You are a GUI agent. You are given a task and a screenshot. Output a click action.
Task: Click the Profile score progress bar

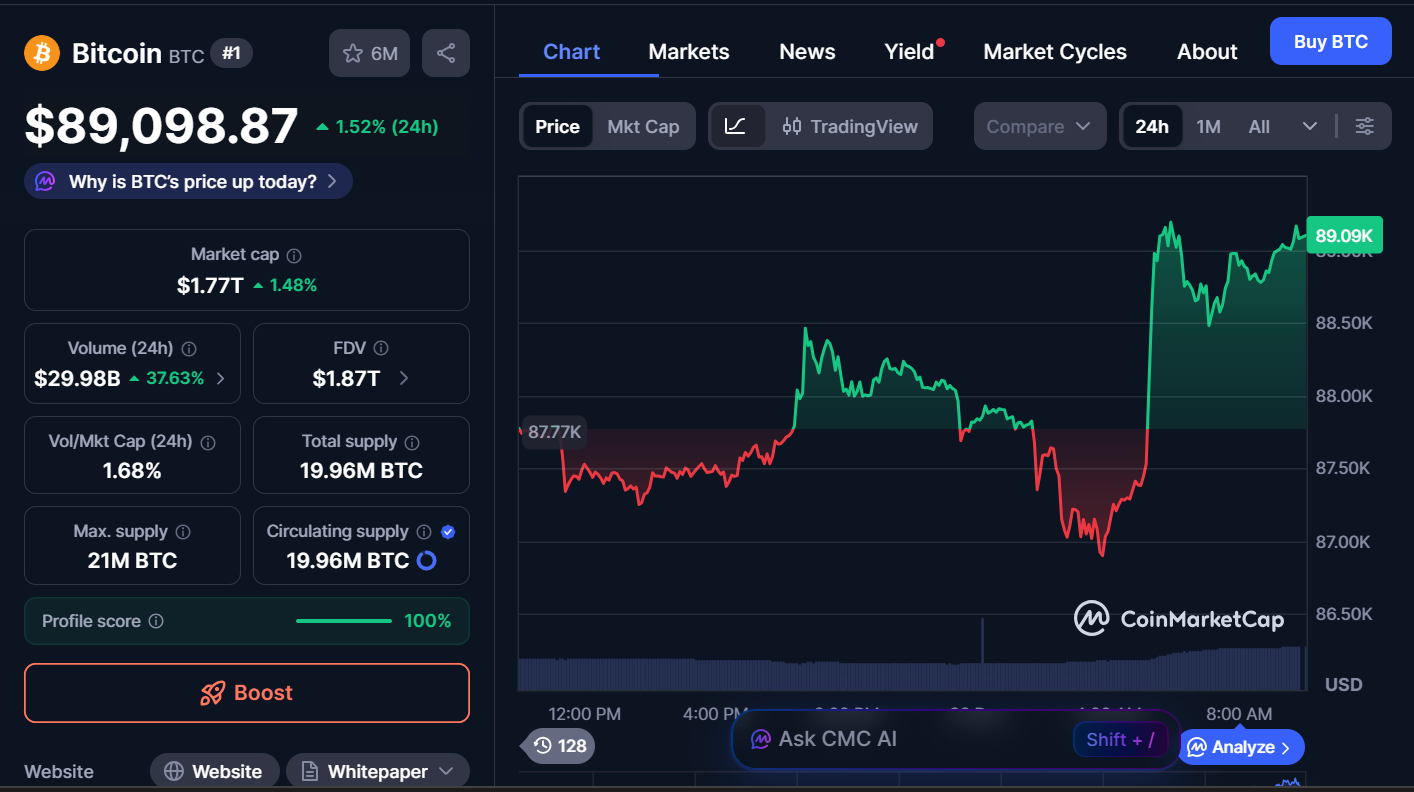click(x=344, y=620)
